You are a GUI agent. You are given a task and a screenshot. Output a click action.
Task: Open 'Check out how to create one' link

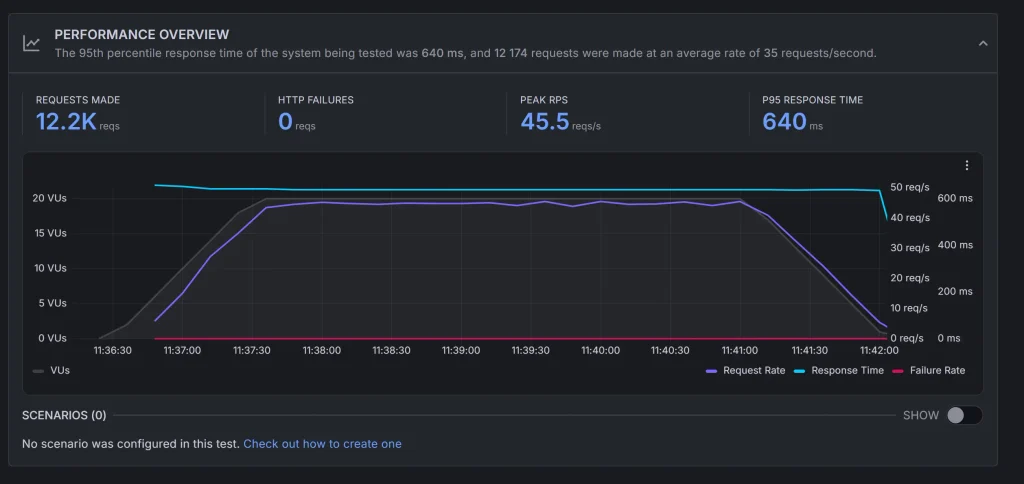click(x=323, y=444)
